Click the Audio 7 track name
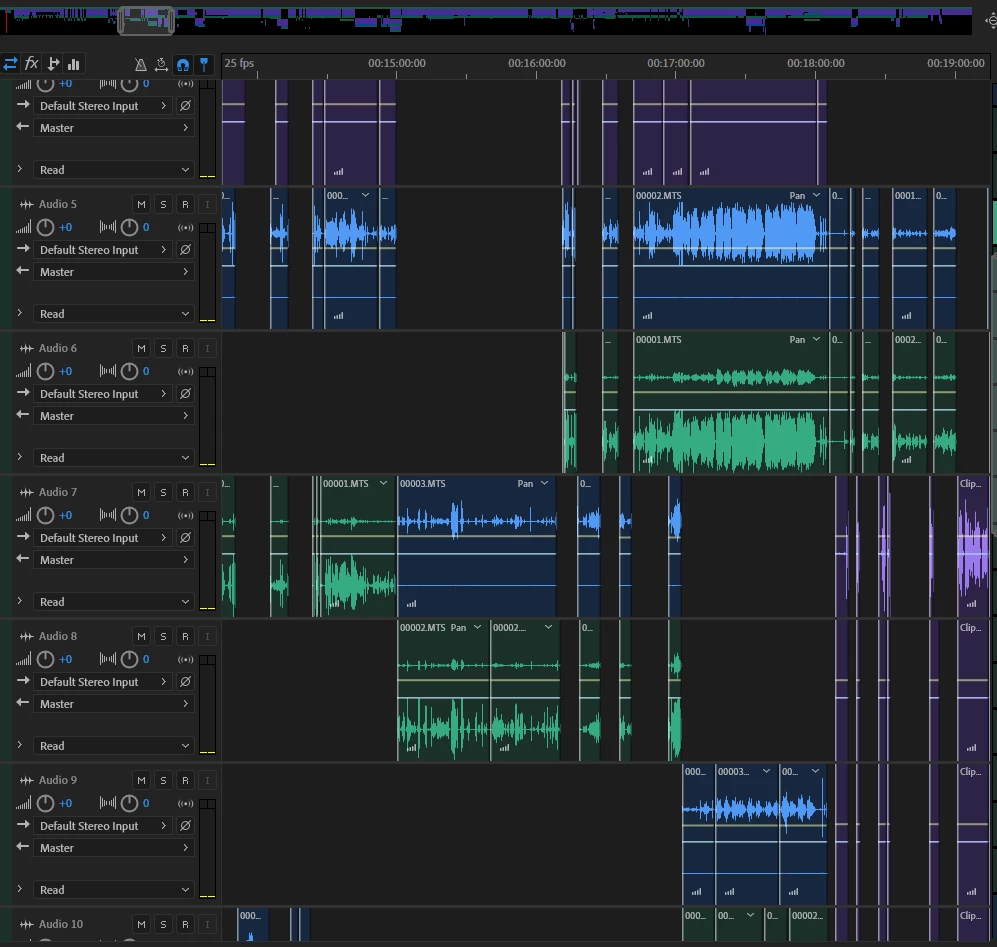 point(58,492)
